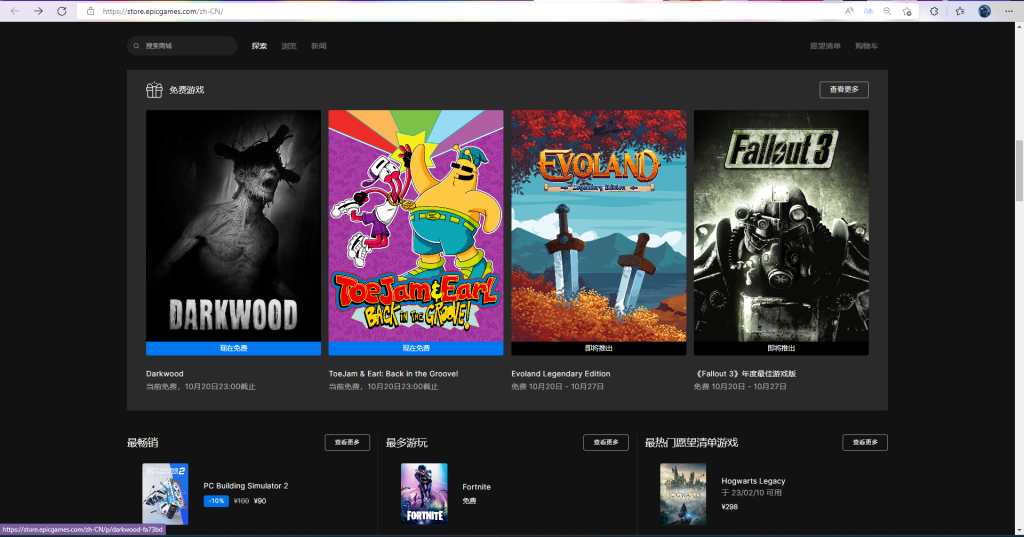The height and width of the screenshot is (537, 1024).
Task: Open the Darkwood cover art
Action: click(233, 225)
